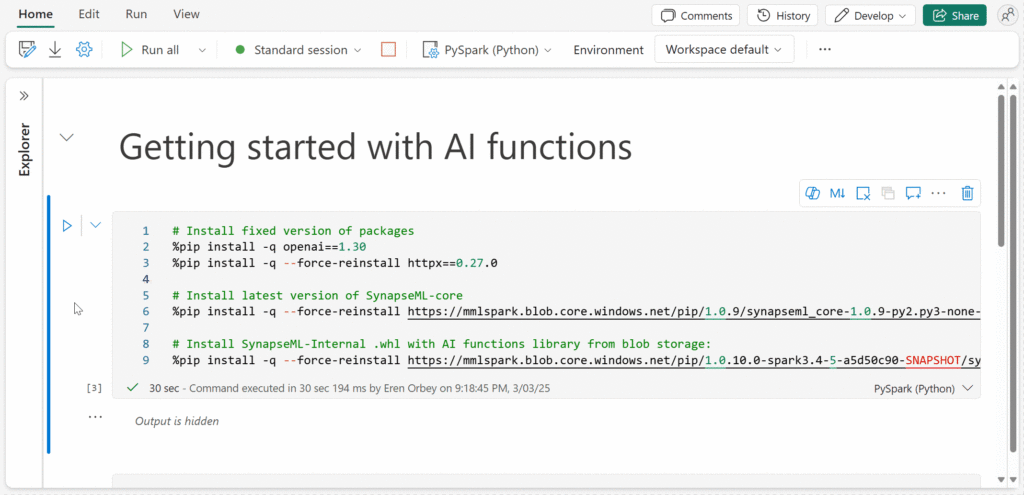This screenshot has height=495, width=1024.
Task: Open notebook settings gear icon
Action: tap(84, 50)
